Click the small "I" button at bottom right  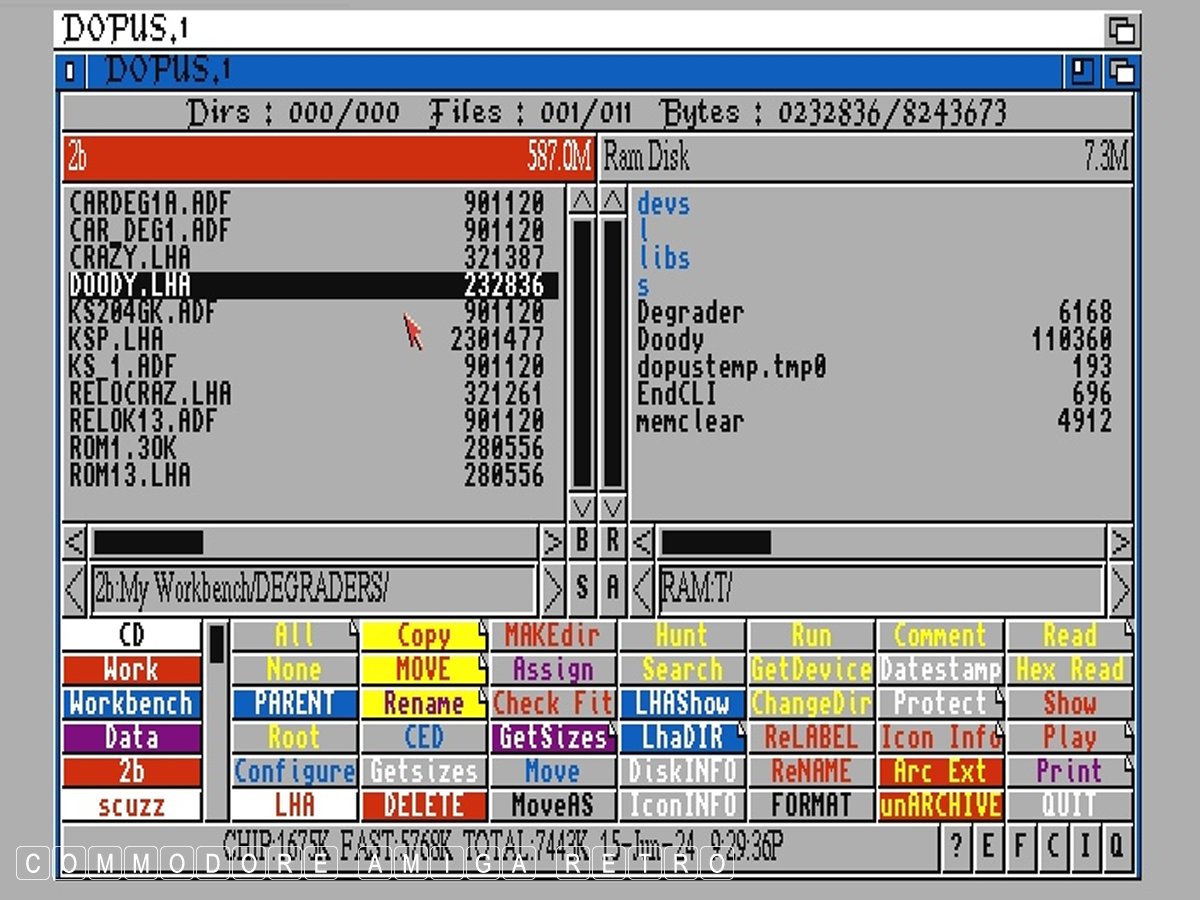(1084, 846)
